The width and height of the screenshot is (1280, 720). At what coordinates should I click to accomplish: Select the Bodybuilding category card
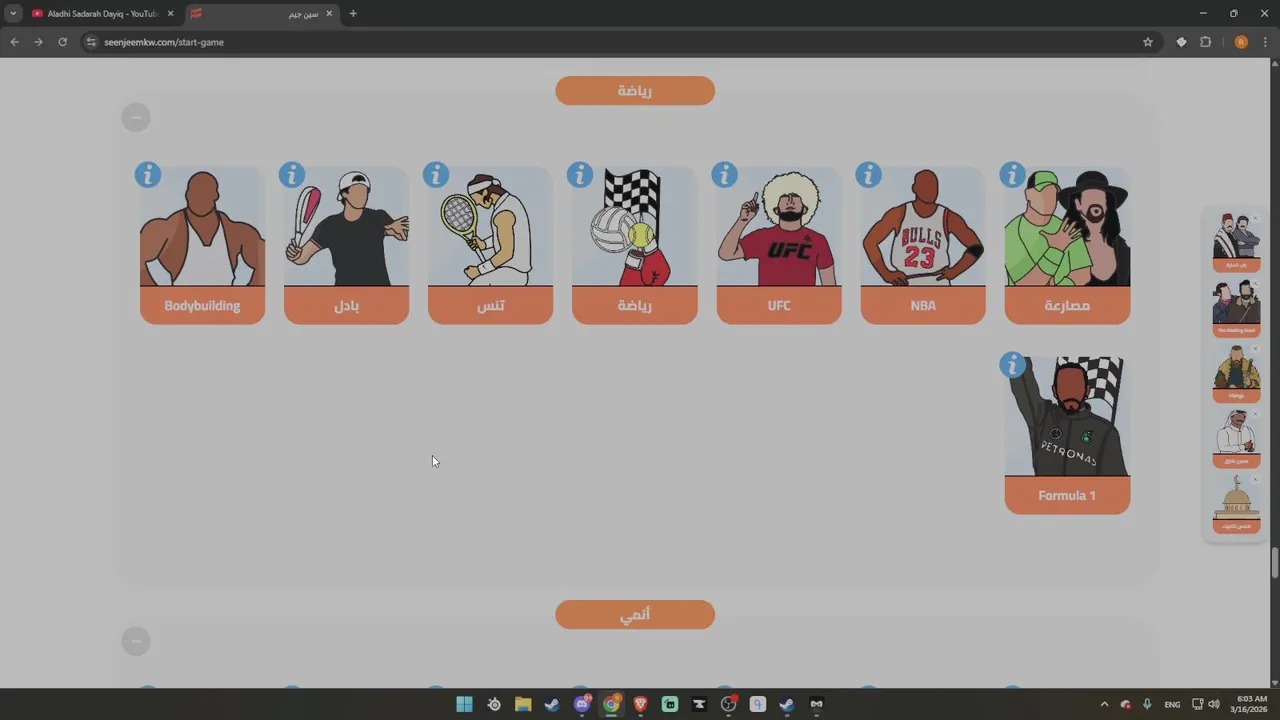click(x=202, y=245)
